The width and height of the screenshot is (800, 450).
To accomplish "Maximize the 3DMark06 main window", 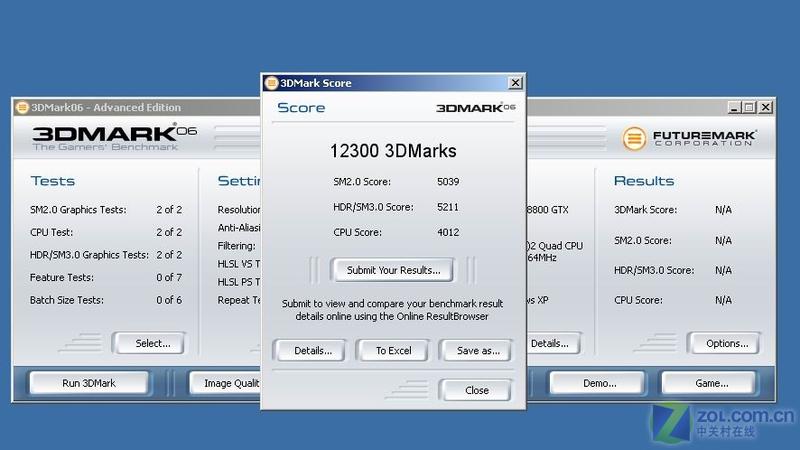I will point(749,107).
